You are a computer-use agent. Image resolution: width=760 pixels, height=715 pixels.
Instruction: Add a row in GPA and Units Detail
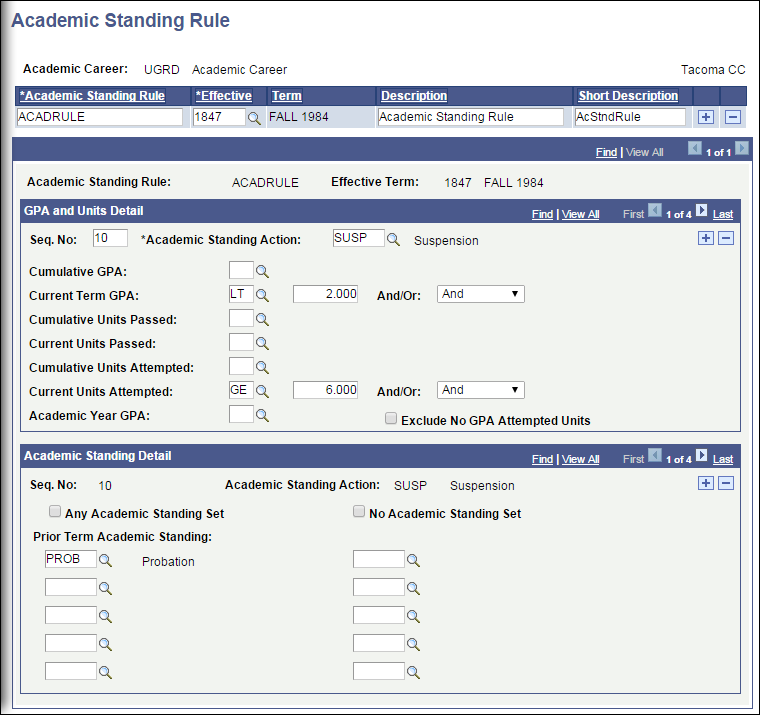pos(706,238)
